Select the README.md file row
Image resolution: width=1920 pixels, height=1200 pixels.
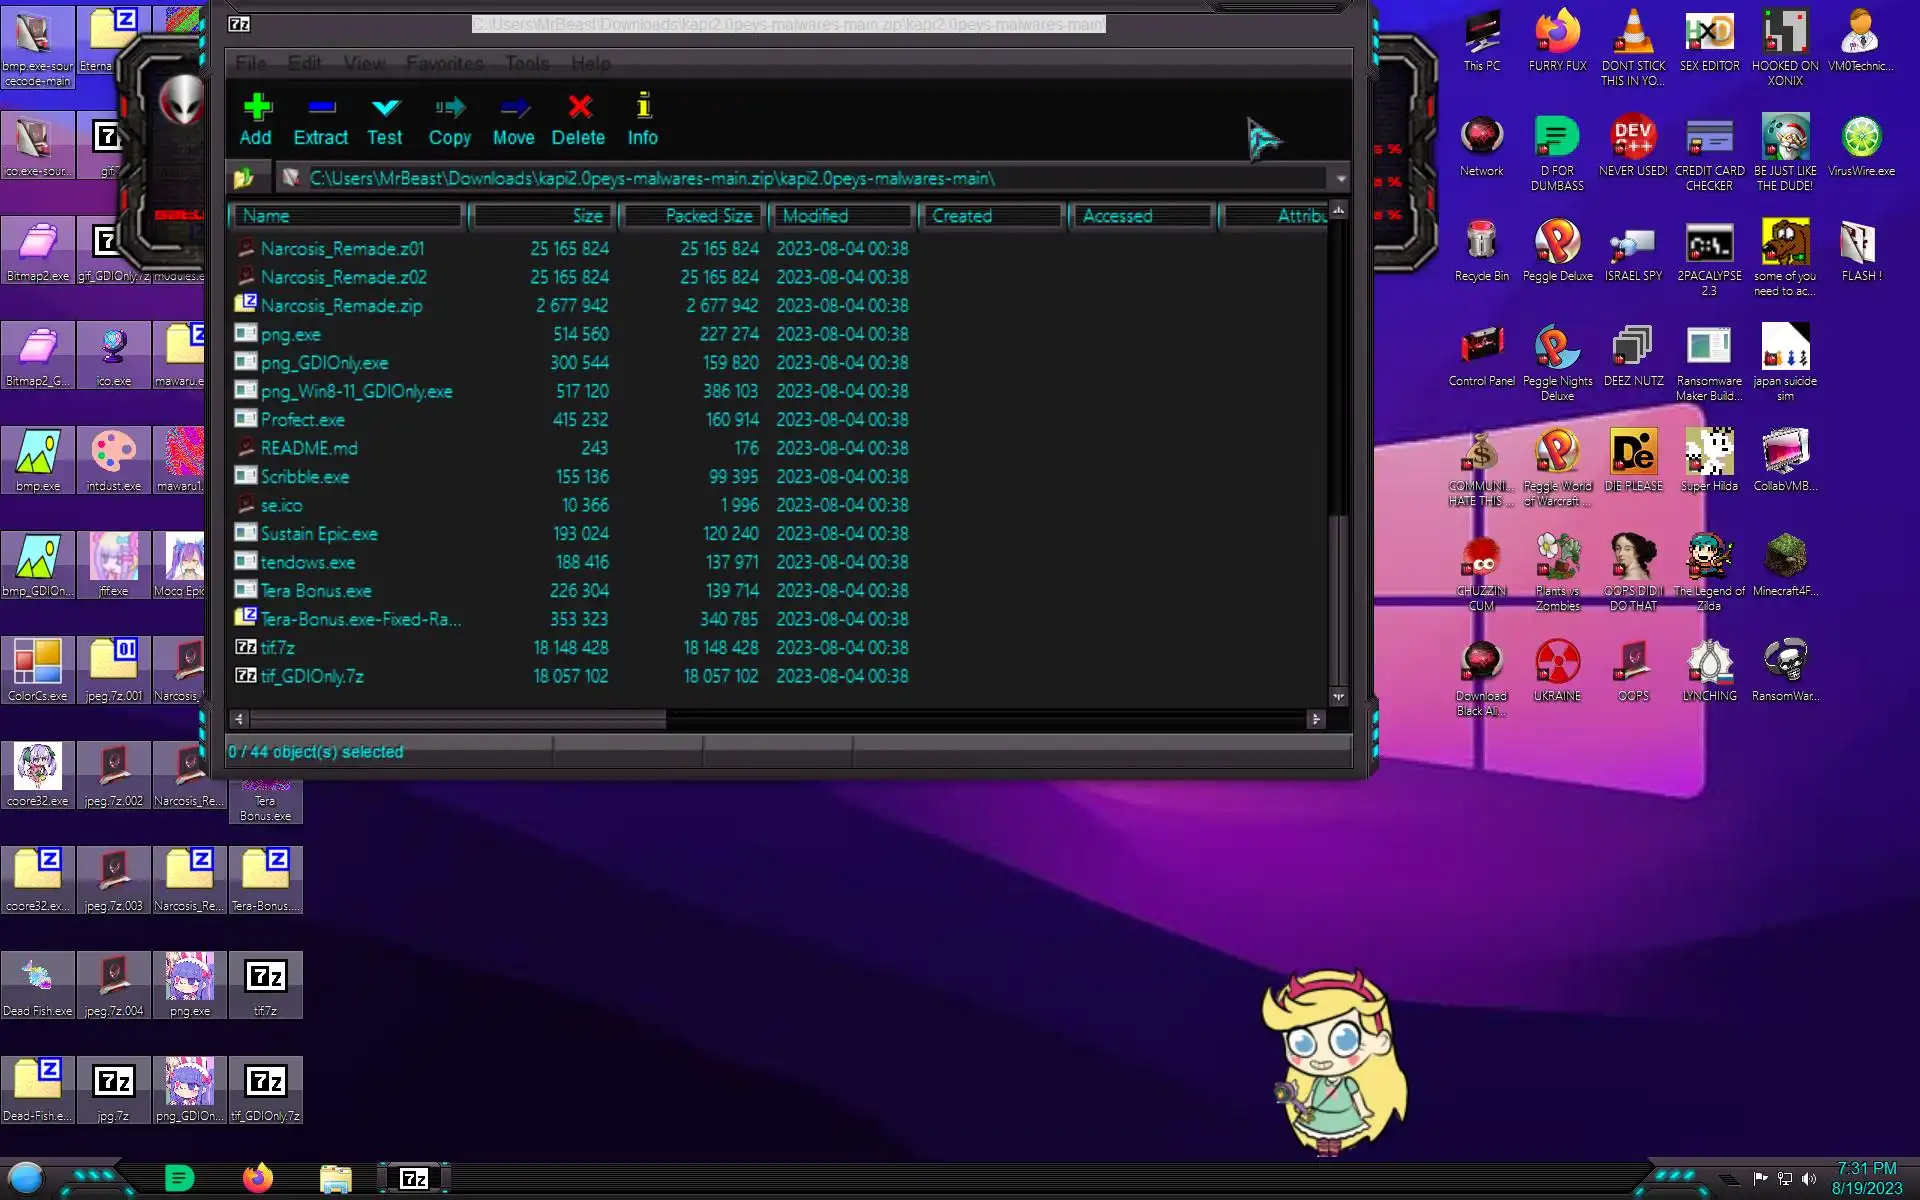[x=309, y=448]
